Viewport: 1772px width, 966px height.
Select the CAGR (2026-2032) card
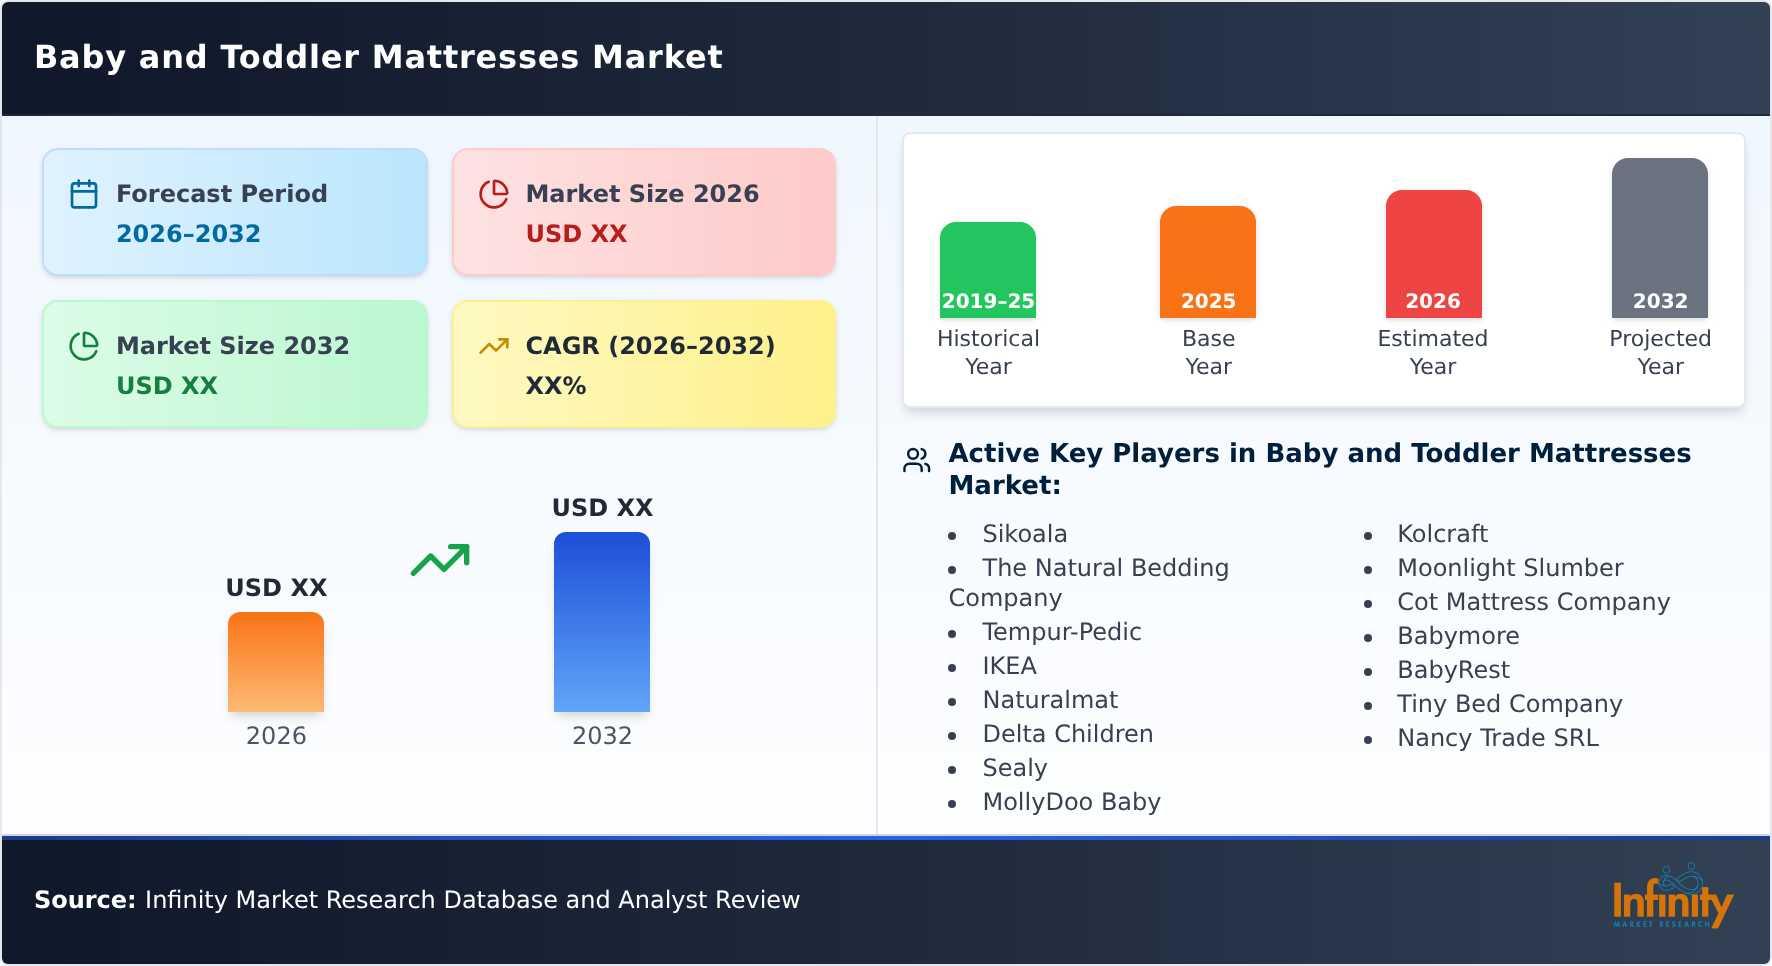pos(644,364)
